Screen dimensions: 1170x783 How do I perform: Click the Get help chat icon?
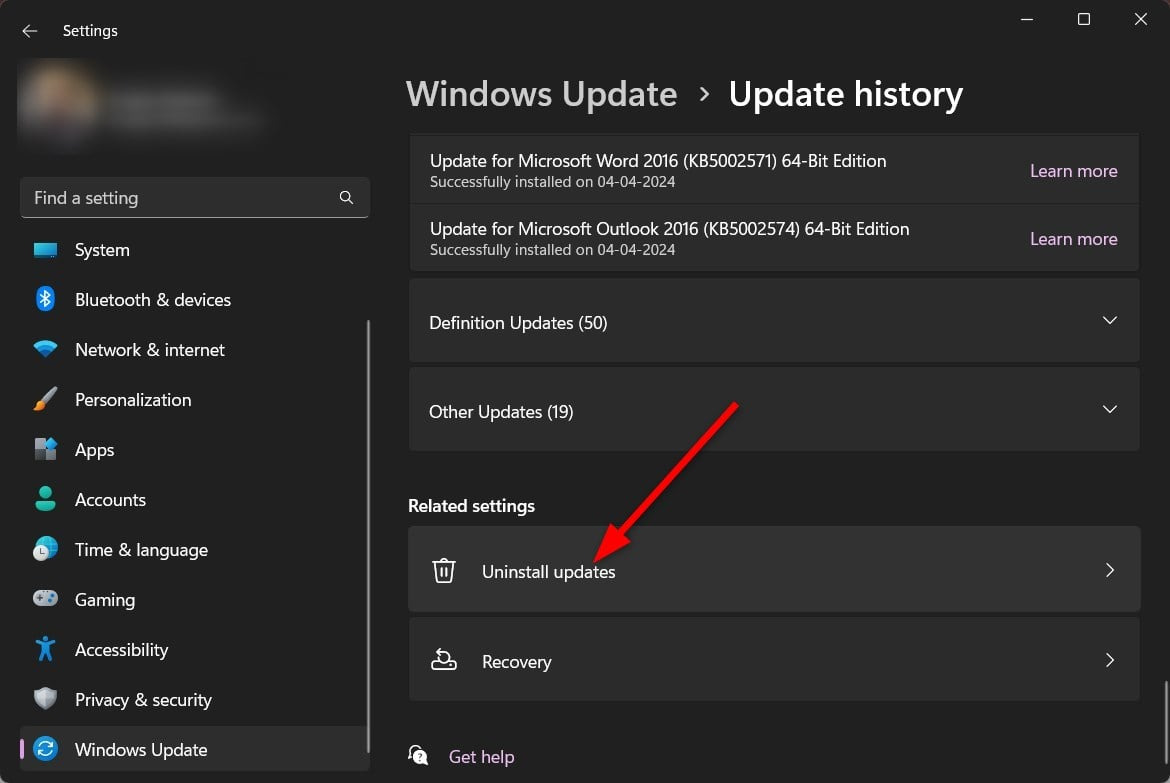419,755
